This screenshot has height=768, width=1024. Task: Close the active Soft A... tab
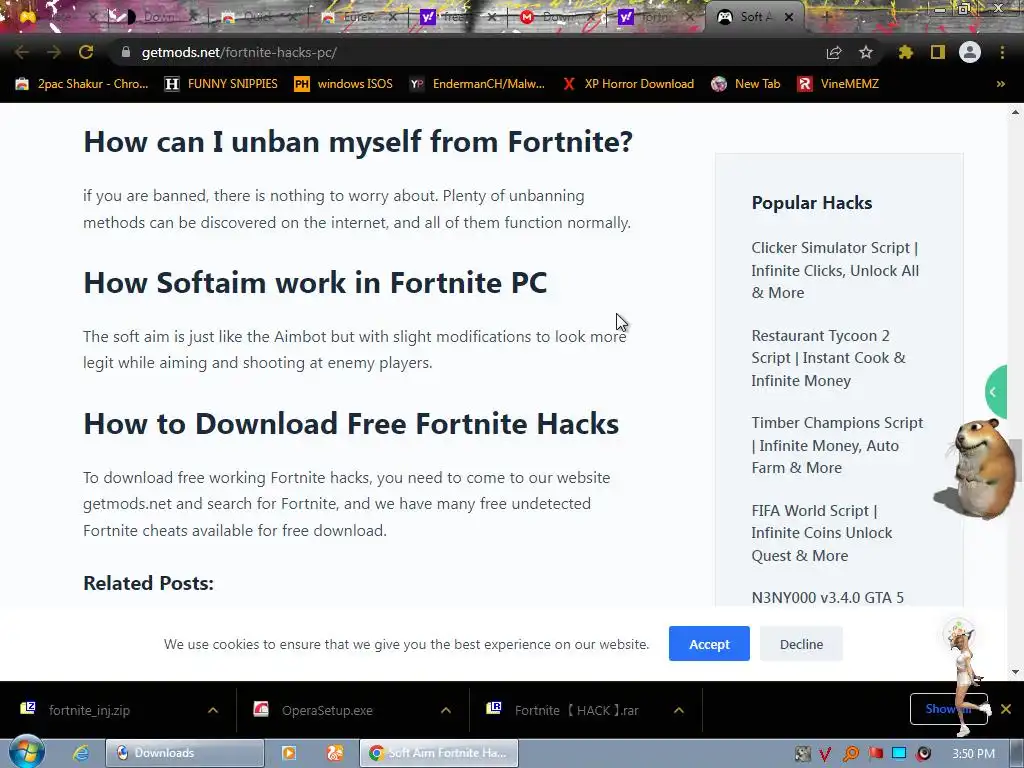[x=789, y=18]
